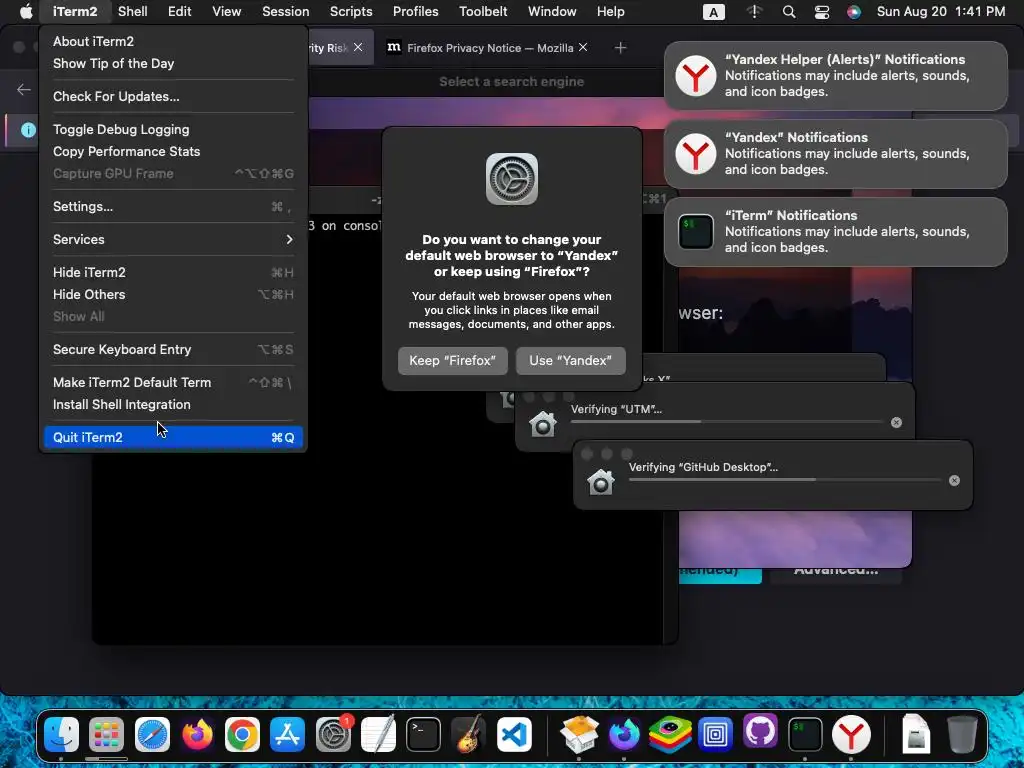The height and width of the screenshot is (768, 1024).
Task: Click the info icon in Firefox bar
Action: [x=28, y=130]
